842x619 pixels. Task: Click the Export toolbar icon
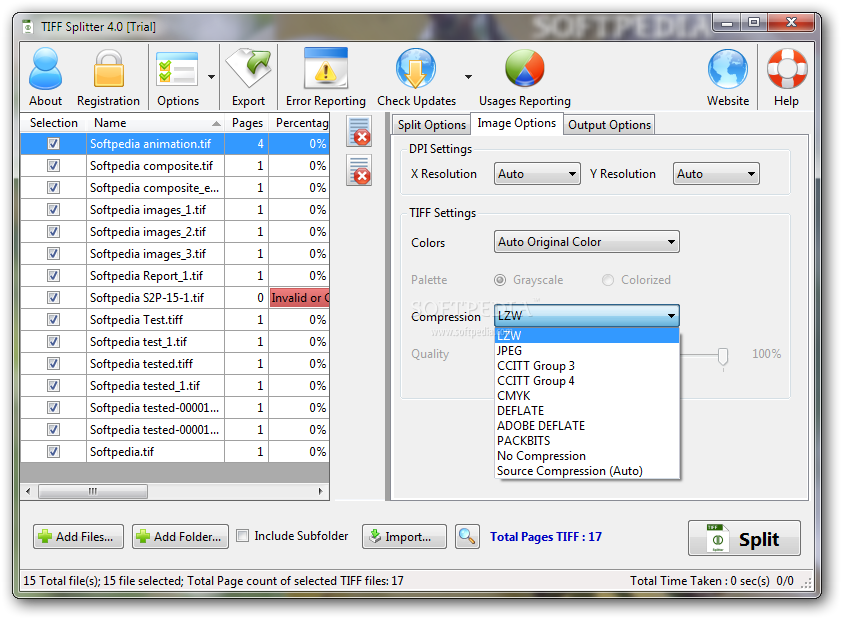(x=248, y=77)
